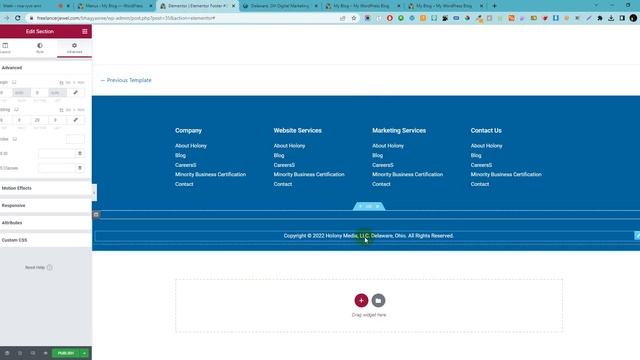
Task: Click About Holony under Company
Action: [191, 146]
